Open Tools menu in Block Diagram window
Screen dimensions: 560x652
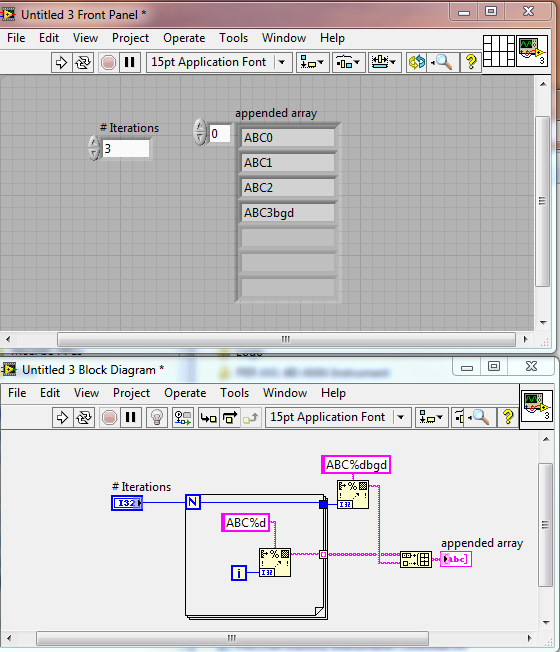click(234, 393)
